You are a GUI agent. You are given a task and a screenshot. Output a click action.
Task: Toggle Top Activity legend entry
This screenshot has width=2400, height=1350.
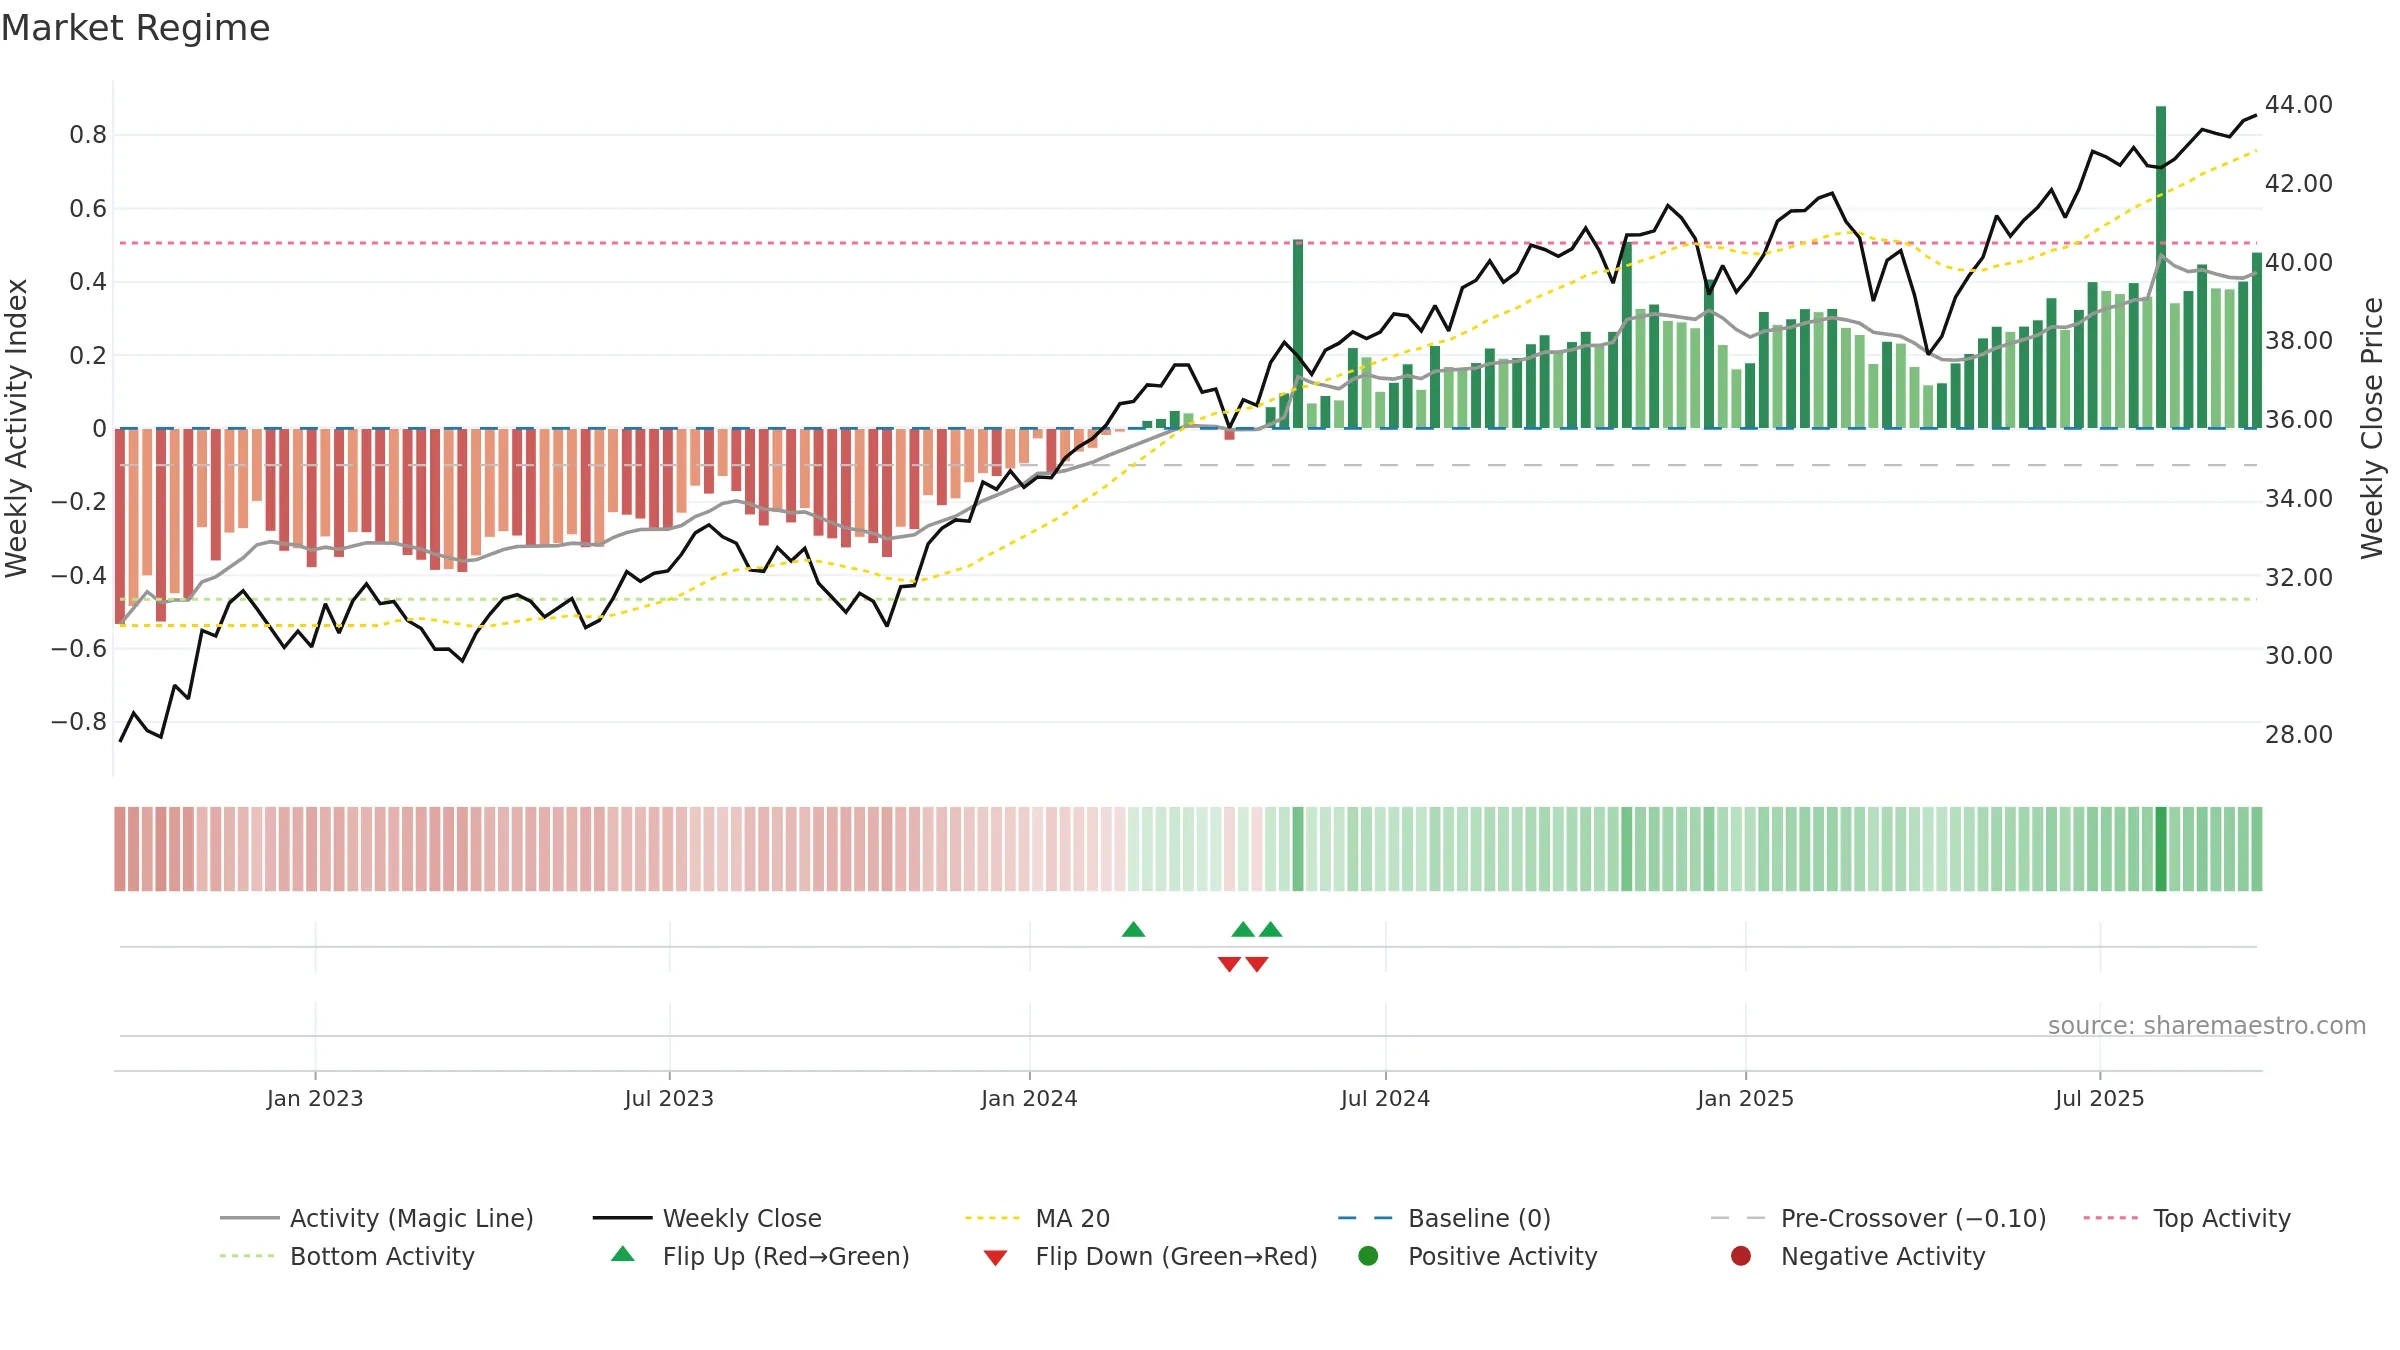click(2187, 1218)
